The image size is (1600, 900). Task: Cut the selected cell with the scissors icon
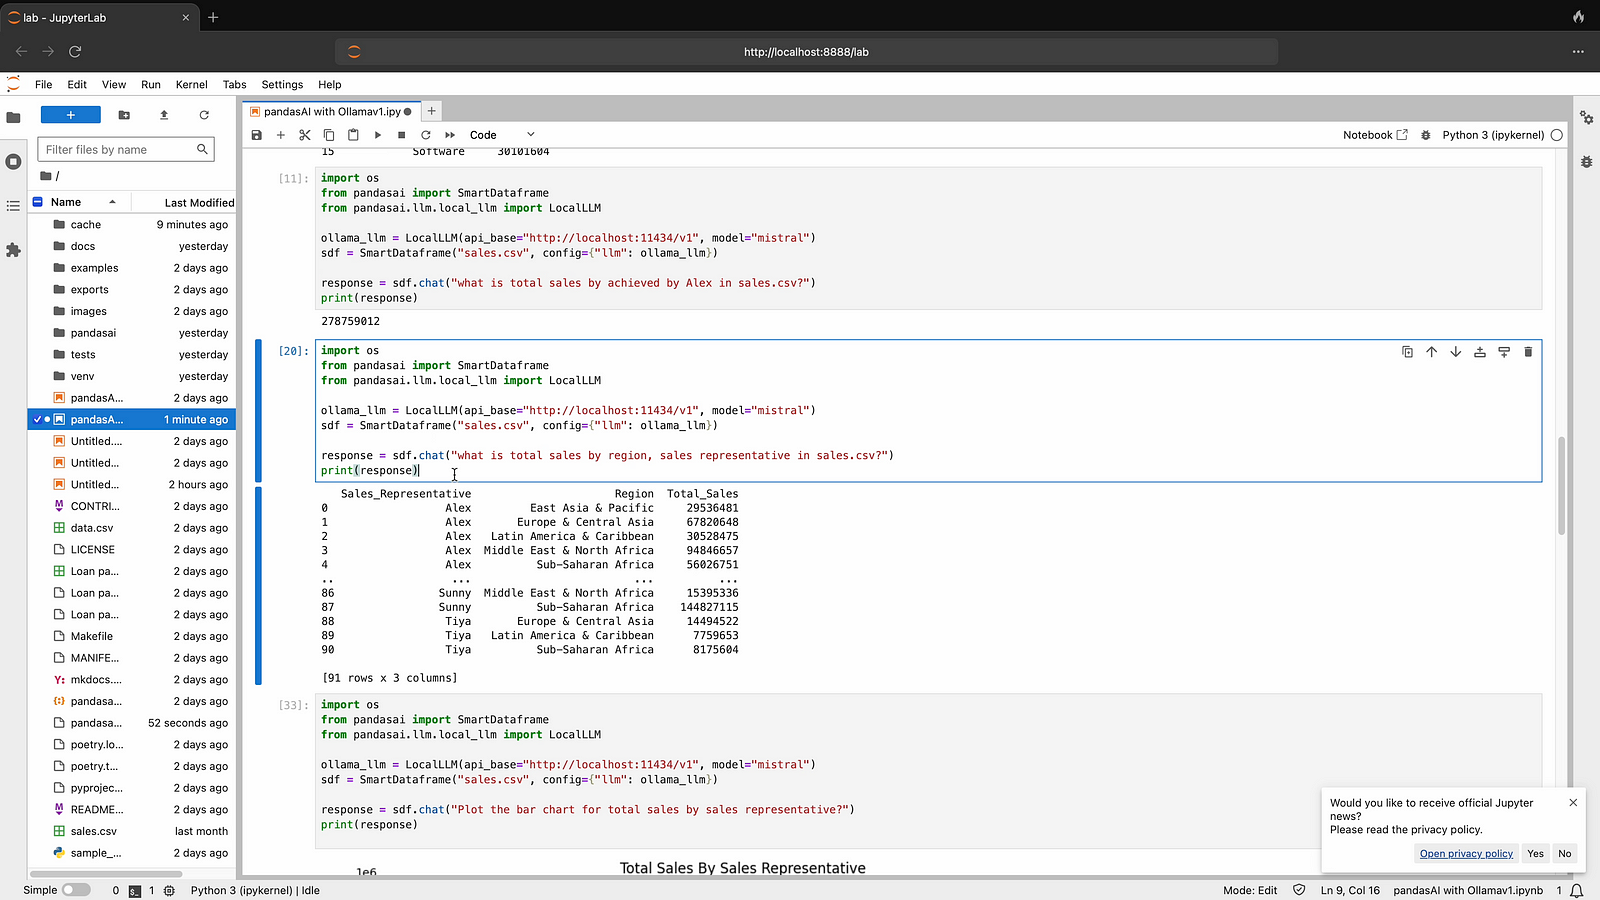pos(305,135)
